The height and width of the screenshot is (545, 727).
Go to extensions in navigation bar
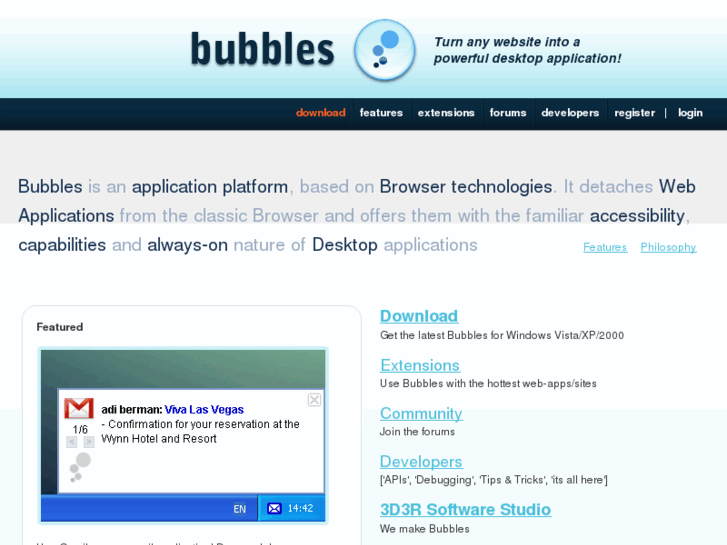pyautogui.click(x=446, y=113)
